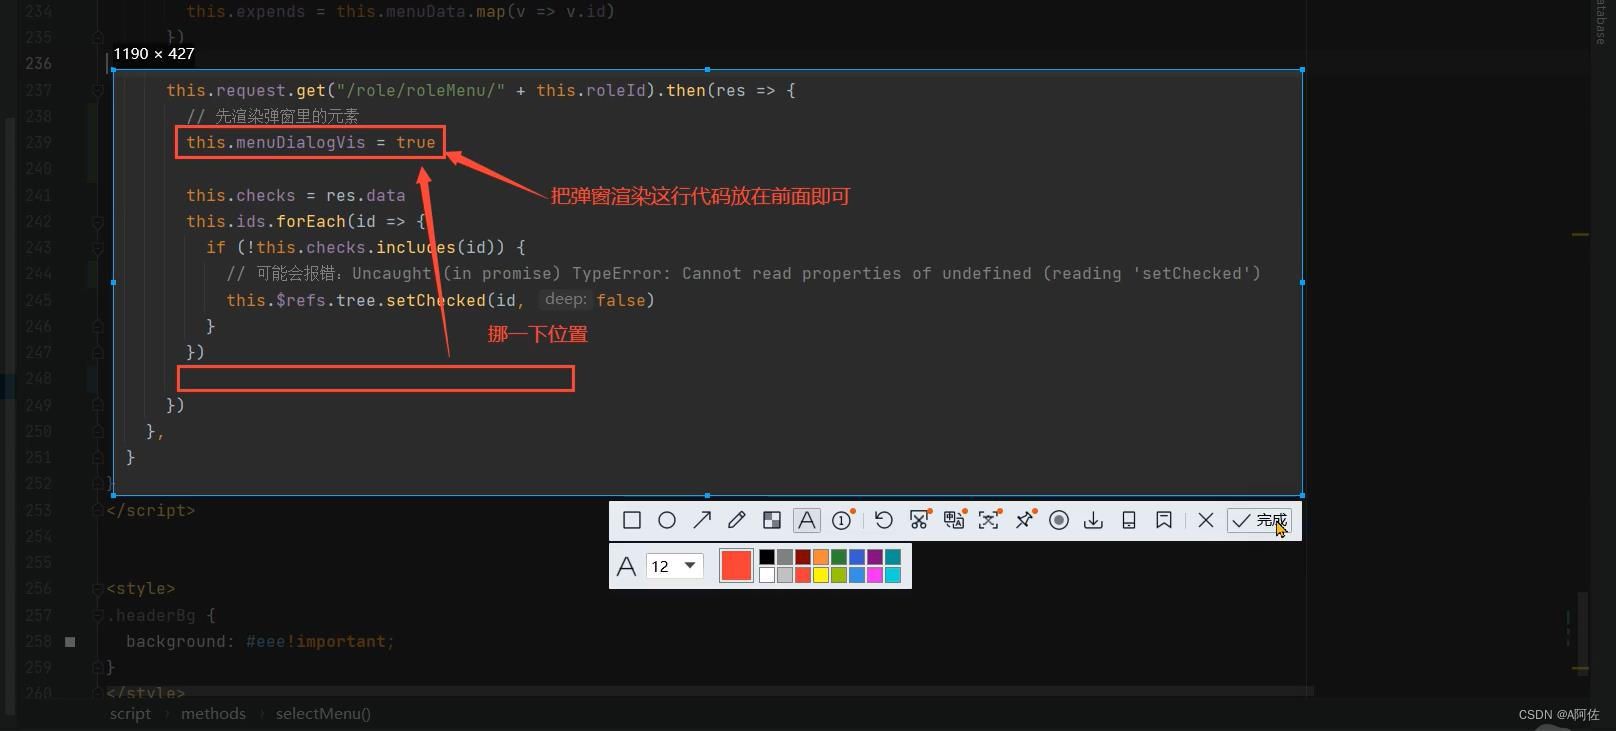Viewport: 1616px width, 731px height.
Task: Click the methods breadcrumb
Action: (x=213, y=714)
